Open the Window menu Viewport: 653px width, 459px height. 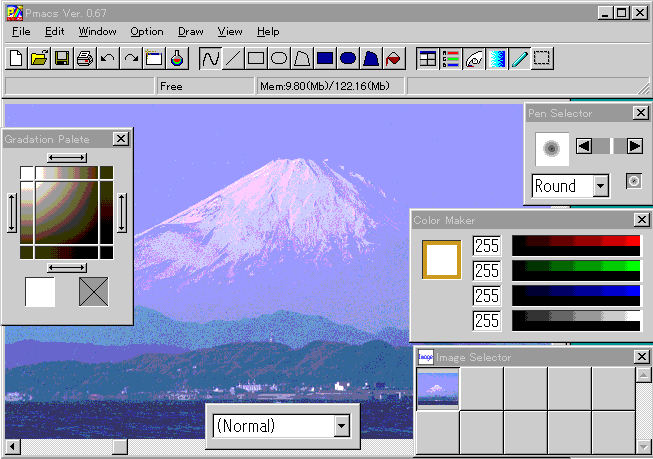97,32
